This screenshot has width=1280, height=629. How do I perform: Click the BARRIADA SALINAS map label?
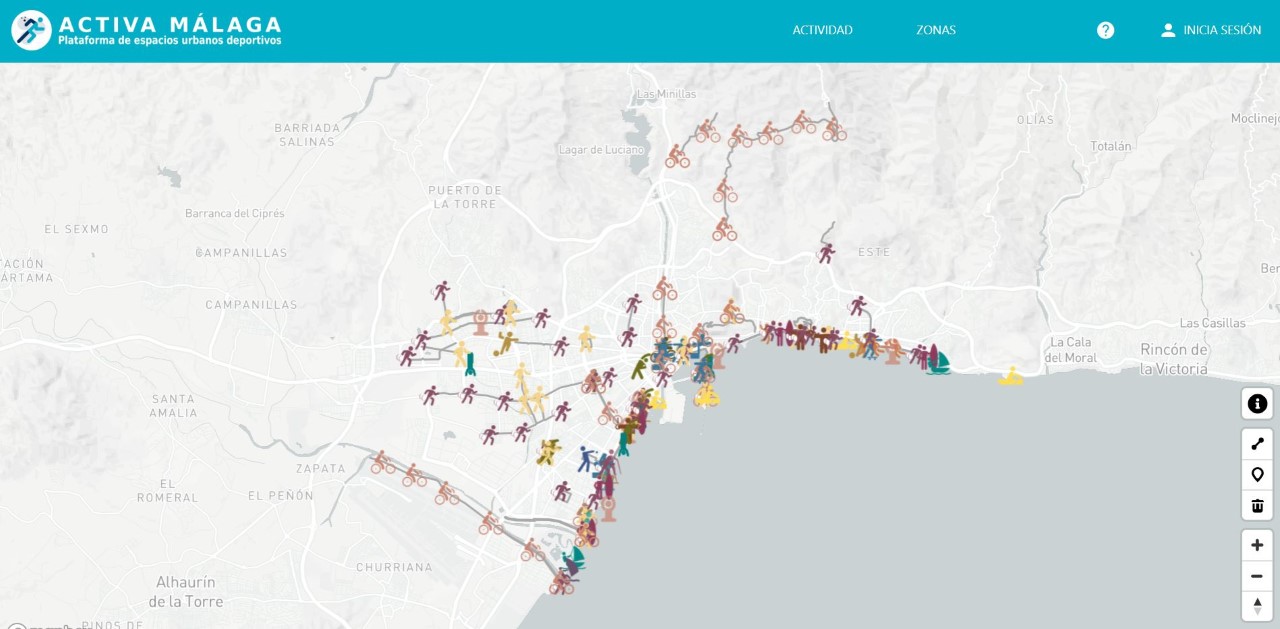[307, 135]
